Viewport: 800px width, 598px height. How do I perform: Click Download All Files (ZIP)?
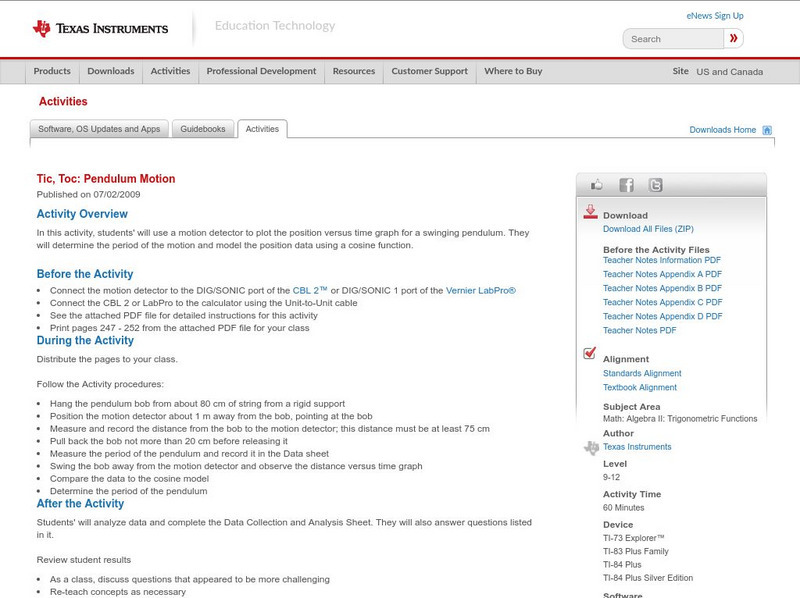(648, 229)
